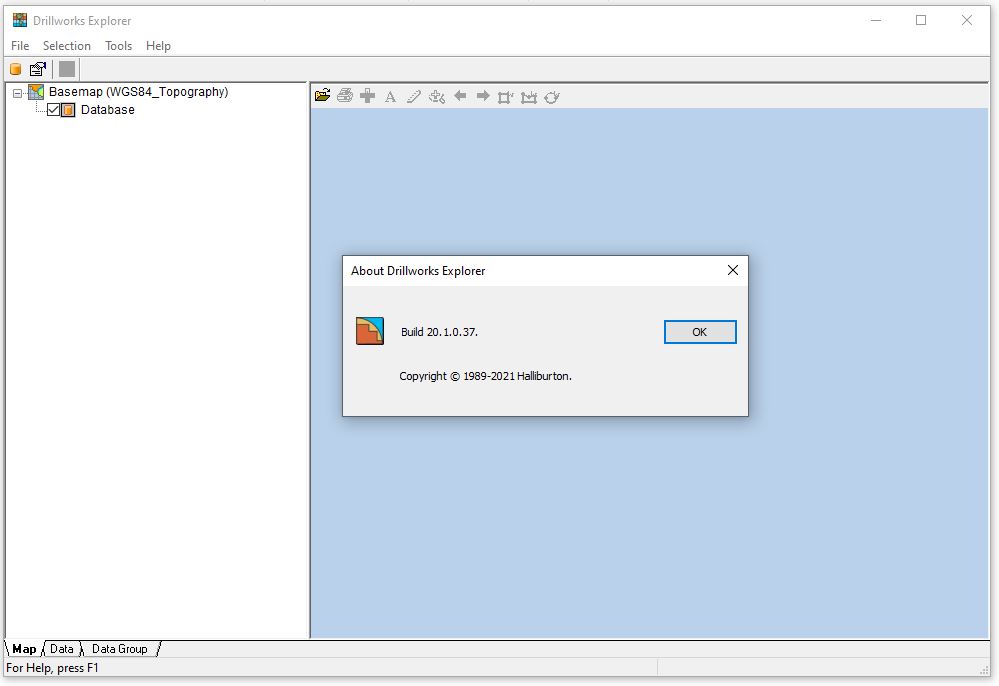Activate the zoom-in magnifier tool
Screen dimensions: 999x686
[x=435, y=97]
